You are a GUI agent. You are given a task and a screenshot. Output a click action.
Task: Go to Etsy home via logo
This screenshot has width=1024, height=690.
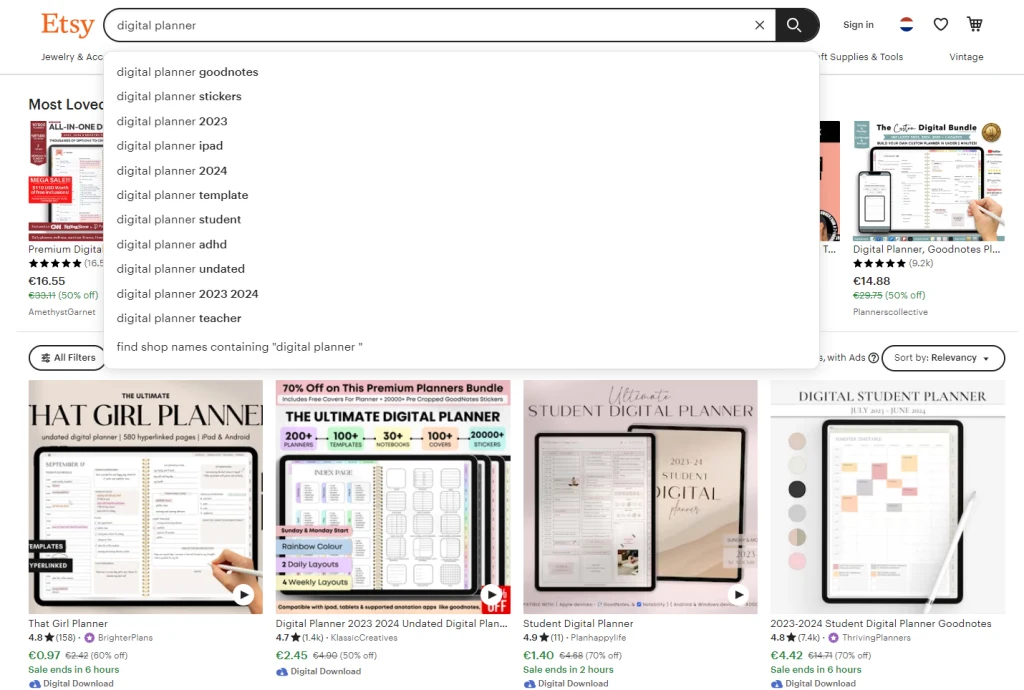point(68,25)
